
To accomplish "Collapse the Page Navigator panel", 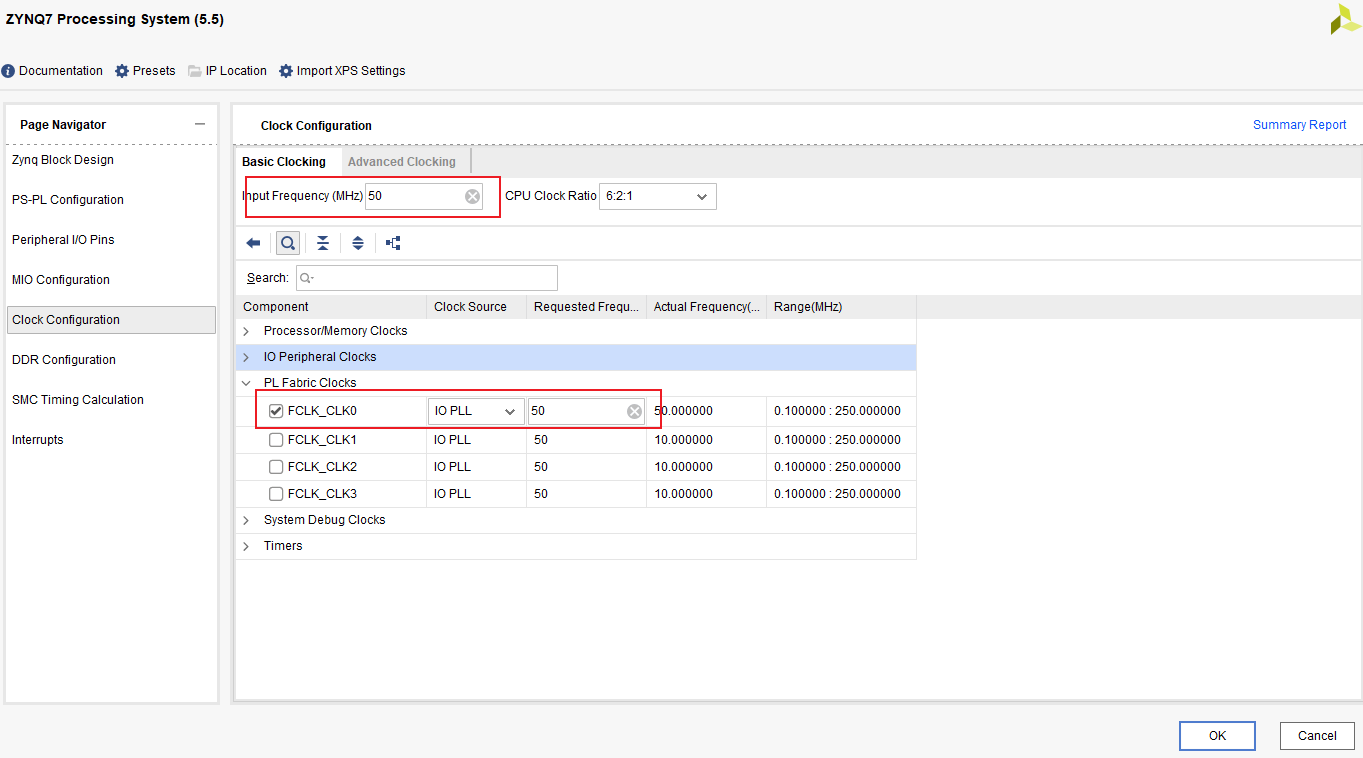I will tap(200, 124).
